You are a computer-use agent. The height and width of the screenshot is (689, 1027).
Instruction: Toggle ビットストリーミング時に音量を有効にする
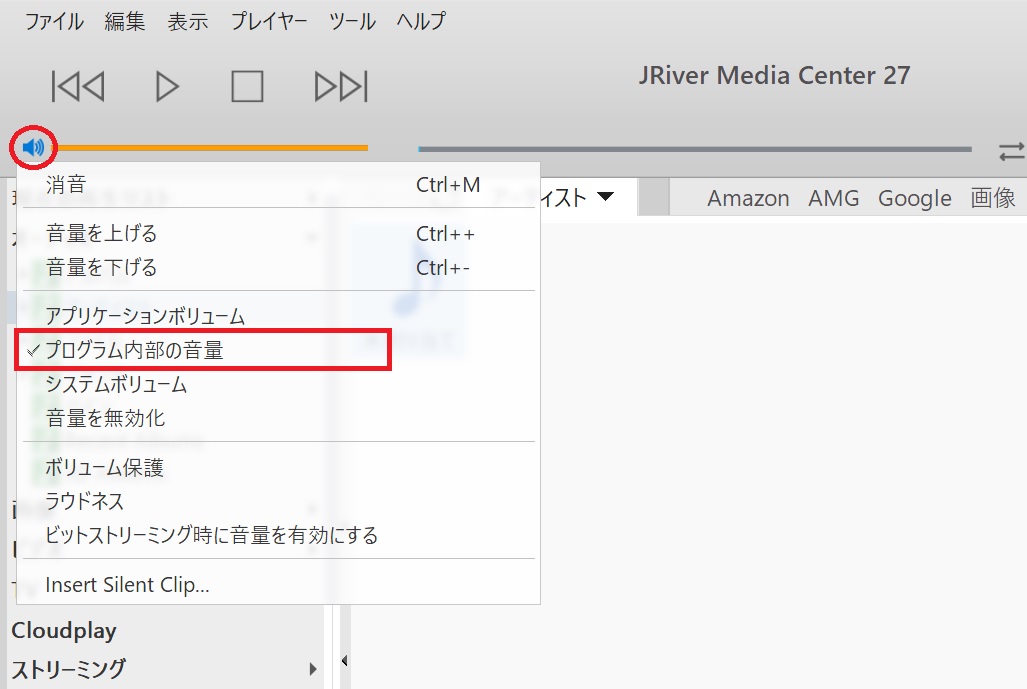pos(278,535)
